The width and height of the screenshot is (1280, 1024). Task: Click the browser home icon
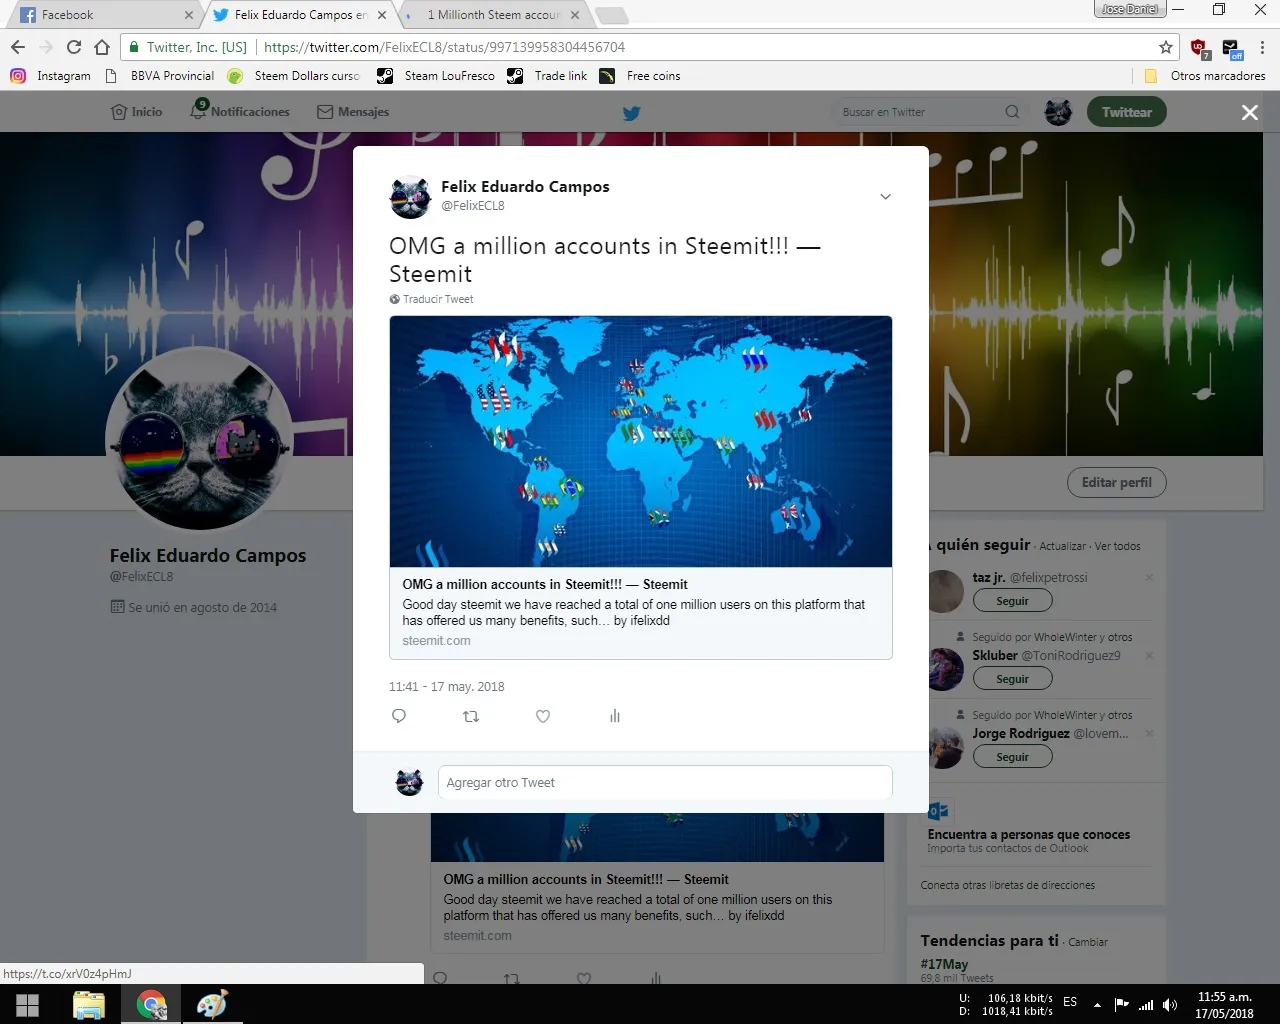(102, 47)
